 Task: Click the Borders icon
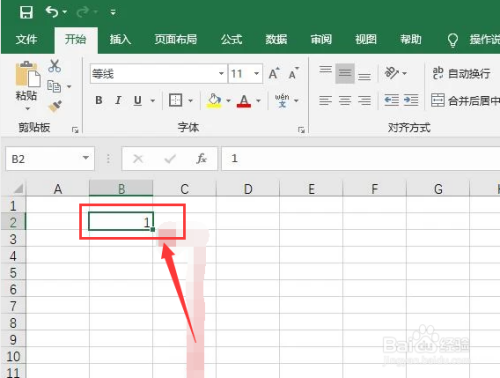coord(175,100)
